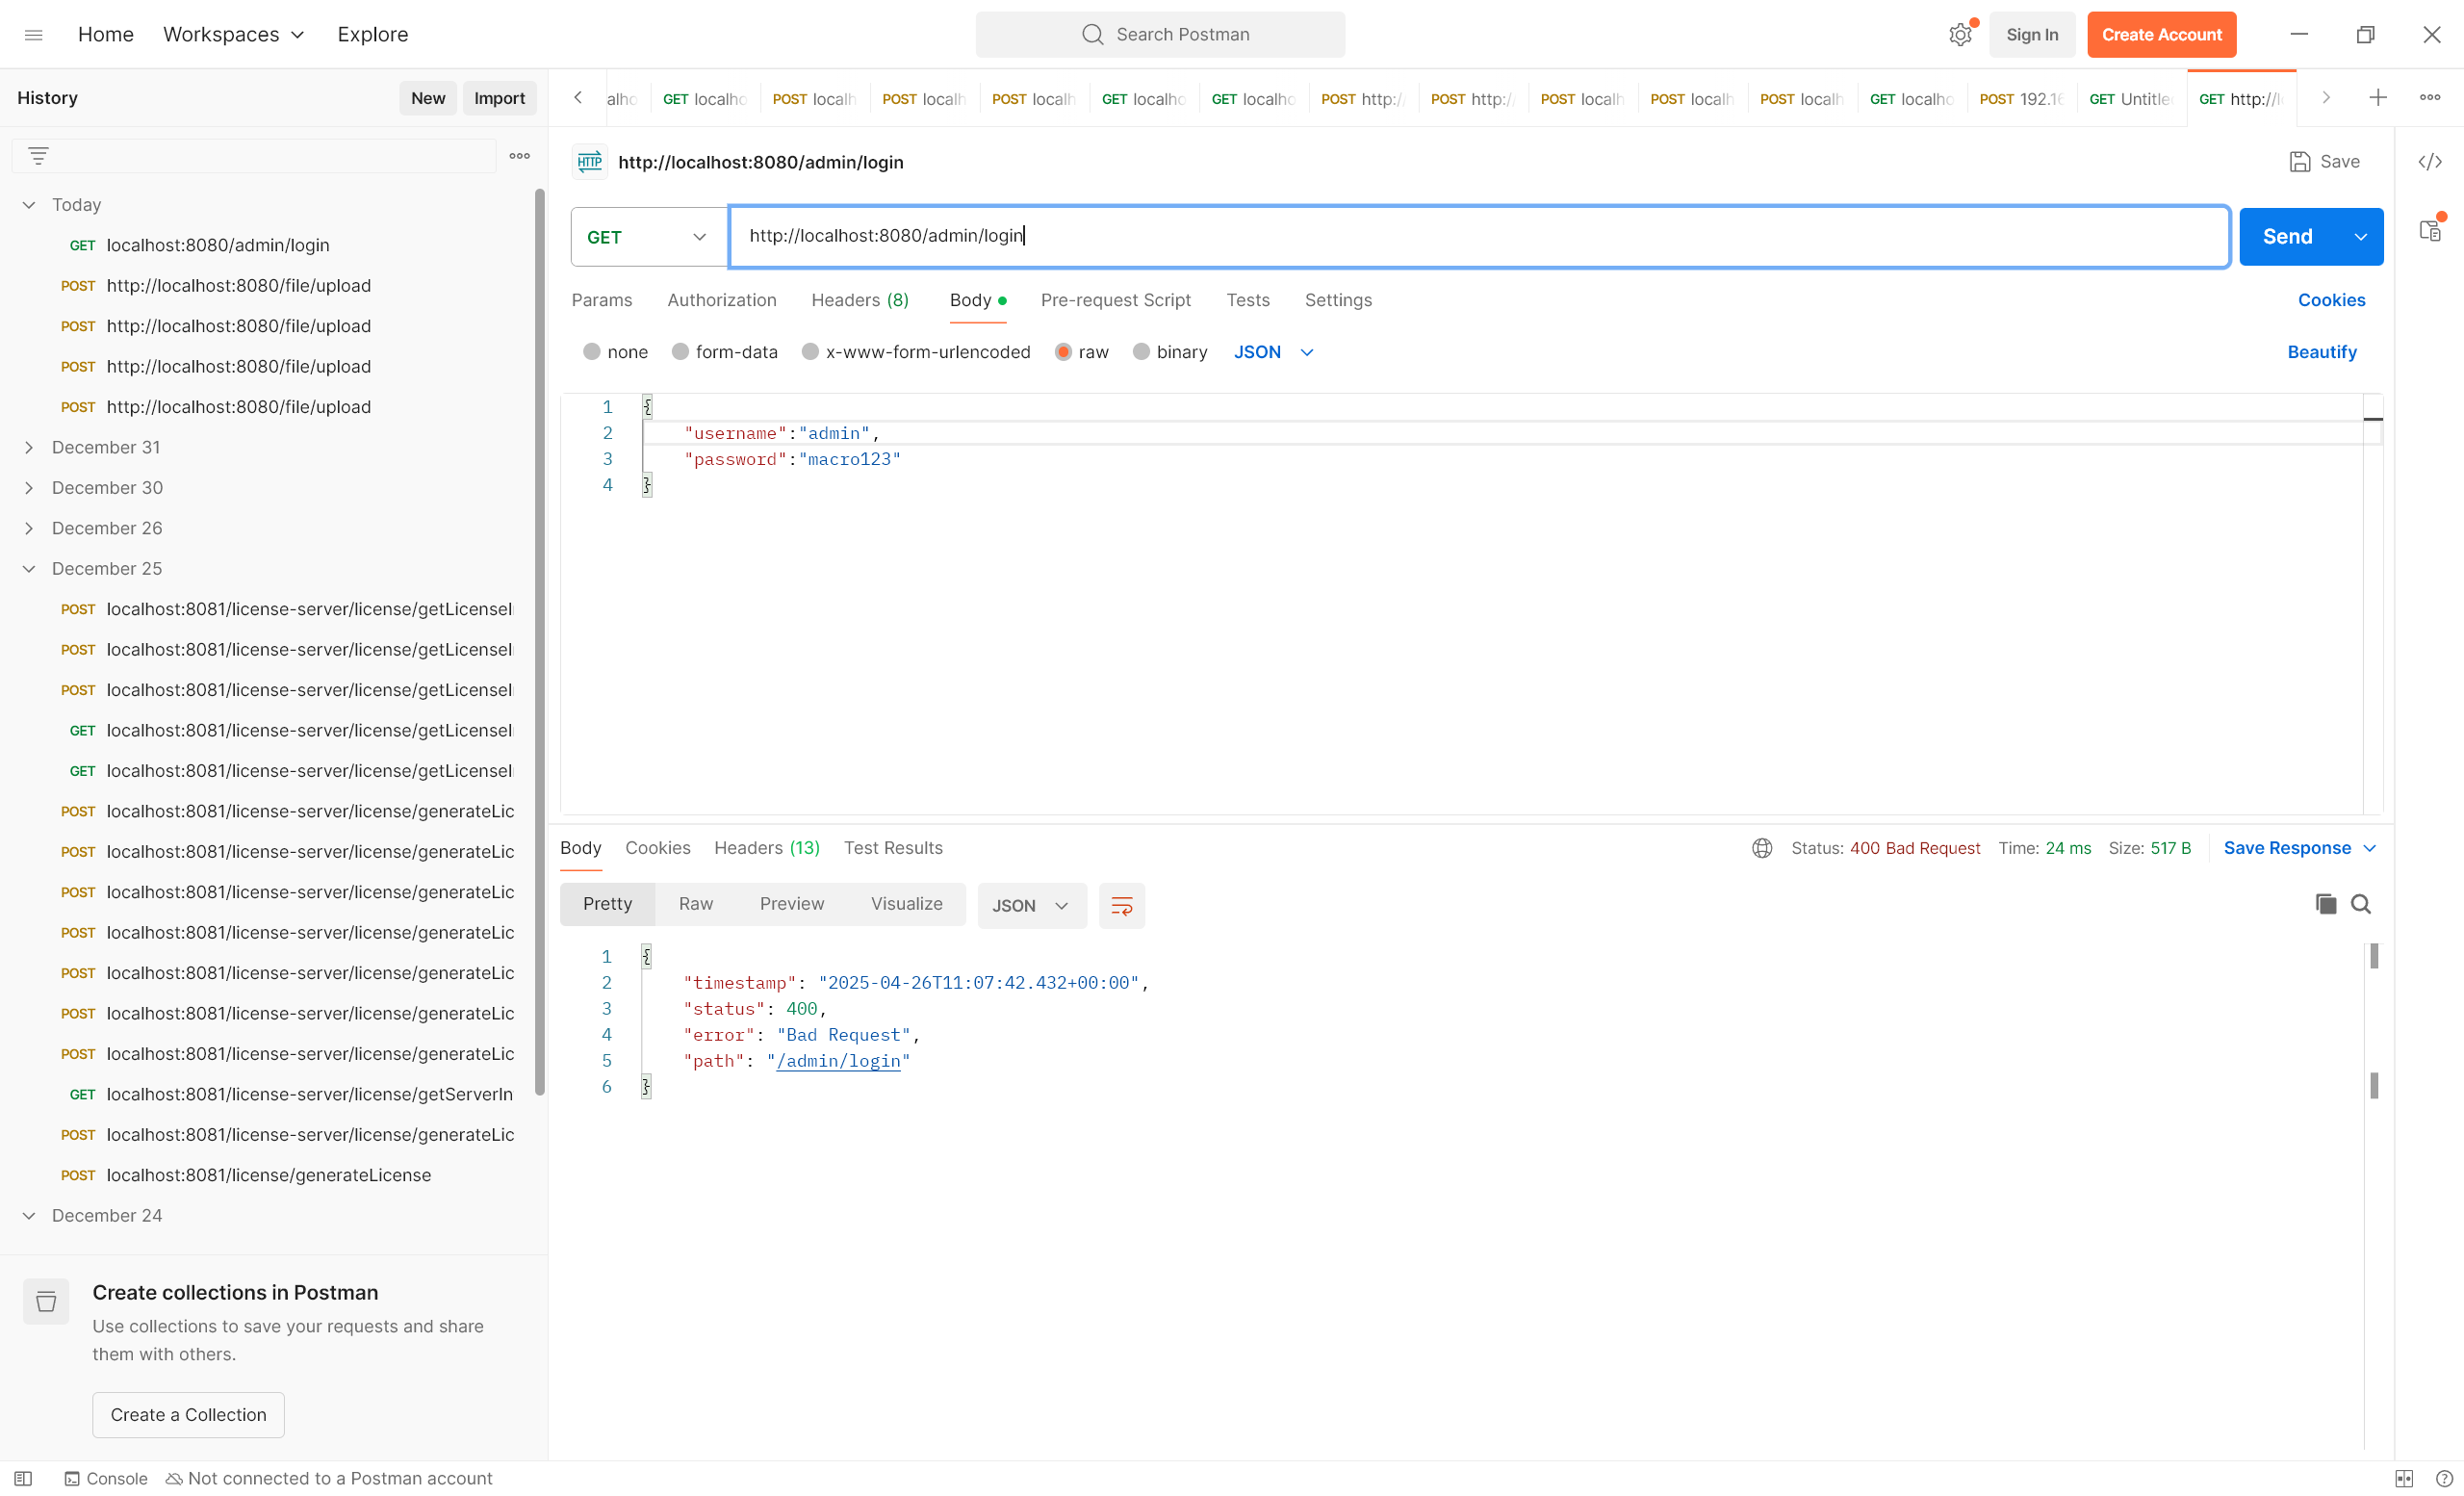Click the Save disk icon
2464x1496 pixels.
click(x=2299, y=162)
